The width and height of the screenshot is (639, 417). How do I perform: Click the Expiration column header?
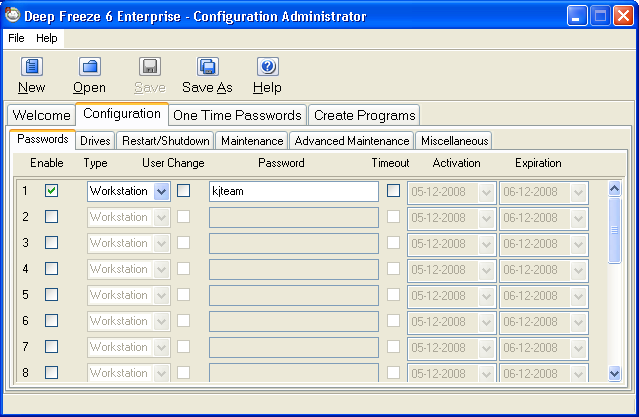[x=538, y=163]
